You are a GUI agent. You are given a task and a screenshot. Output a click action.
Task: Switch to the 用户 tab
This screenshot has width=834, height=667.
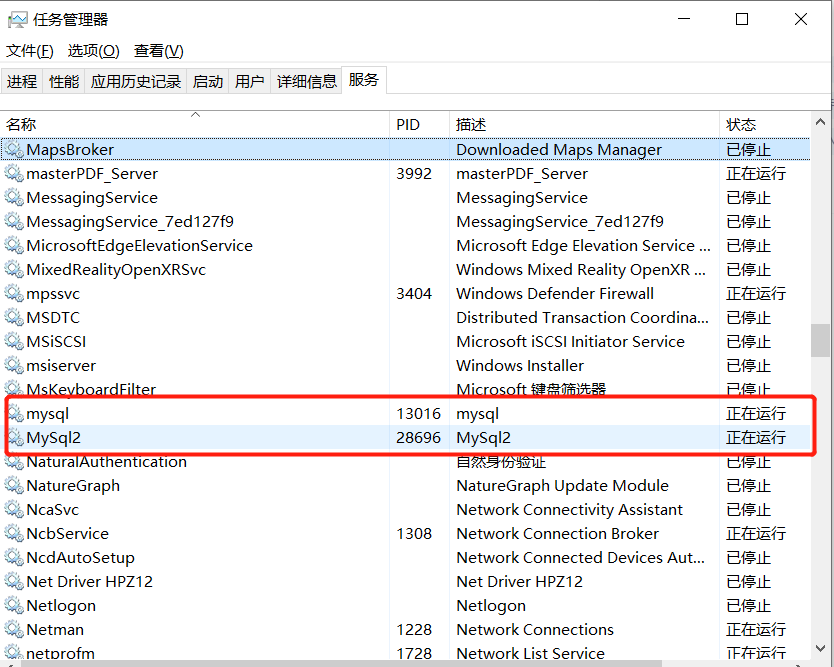[x=250, y=81]
